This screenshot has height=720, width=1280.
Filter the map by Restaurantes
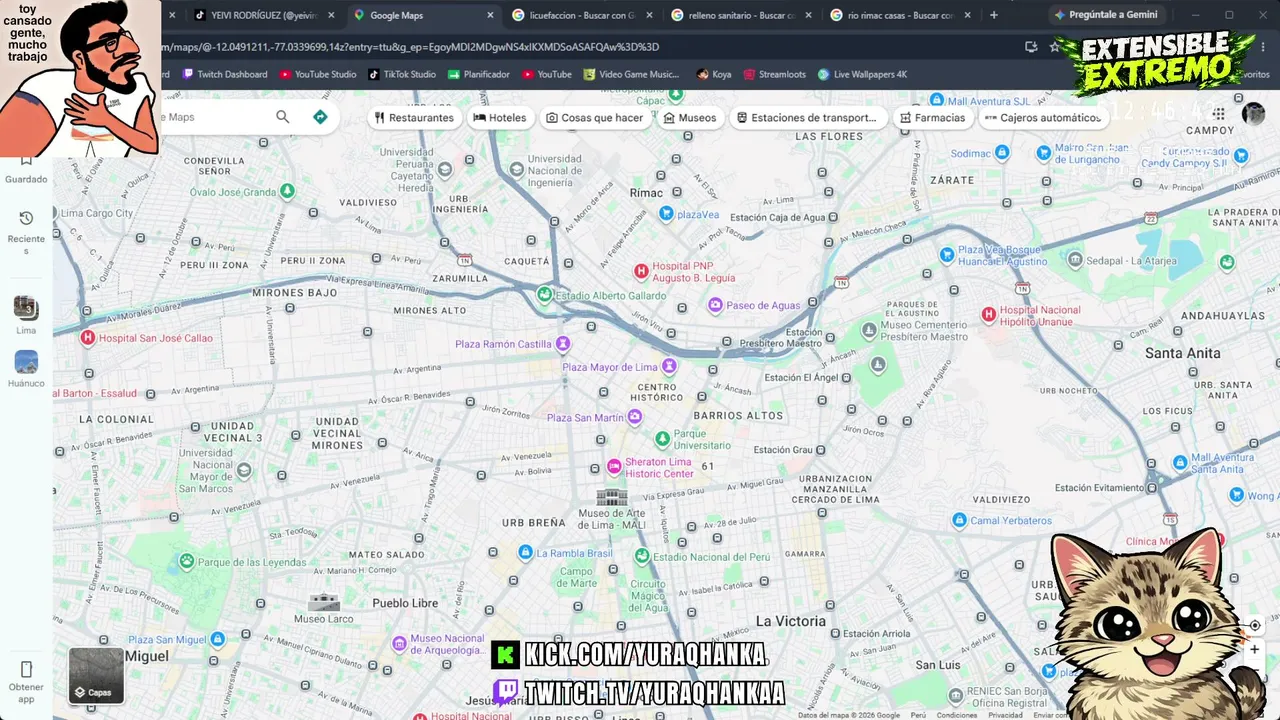coord(414,118)
